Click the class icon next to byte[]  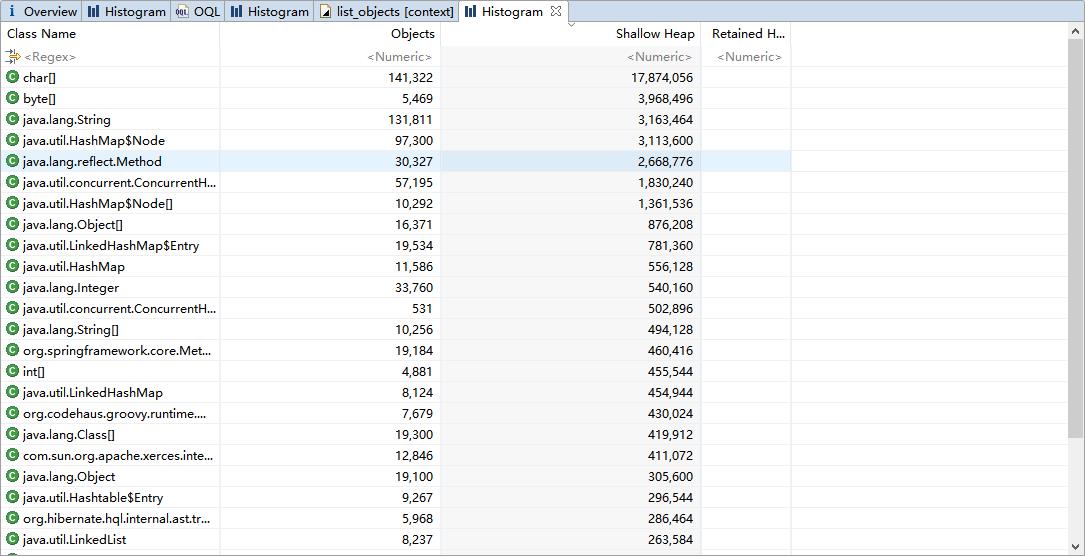click(x=13, y=98)
